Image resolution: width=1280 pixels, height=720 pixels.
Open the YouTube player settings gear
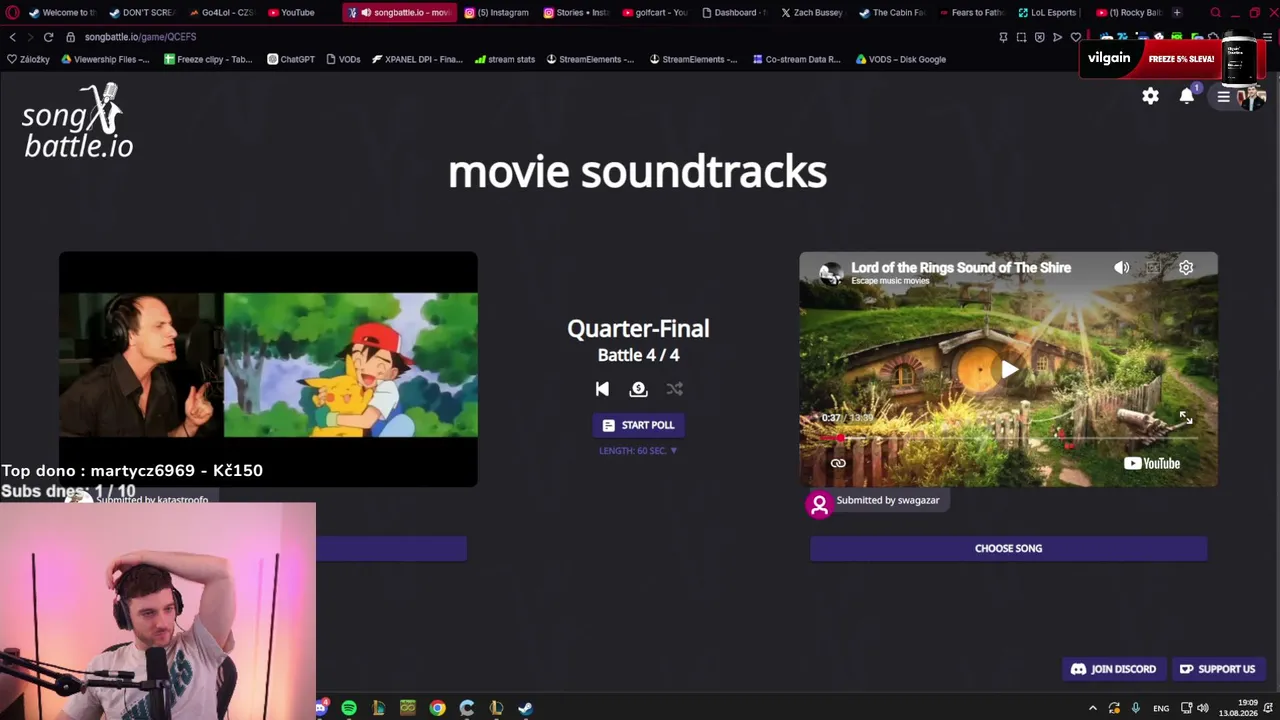pyautogui.click(x=1186, y=268)
